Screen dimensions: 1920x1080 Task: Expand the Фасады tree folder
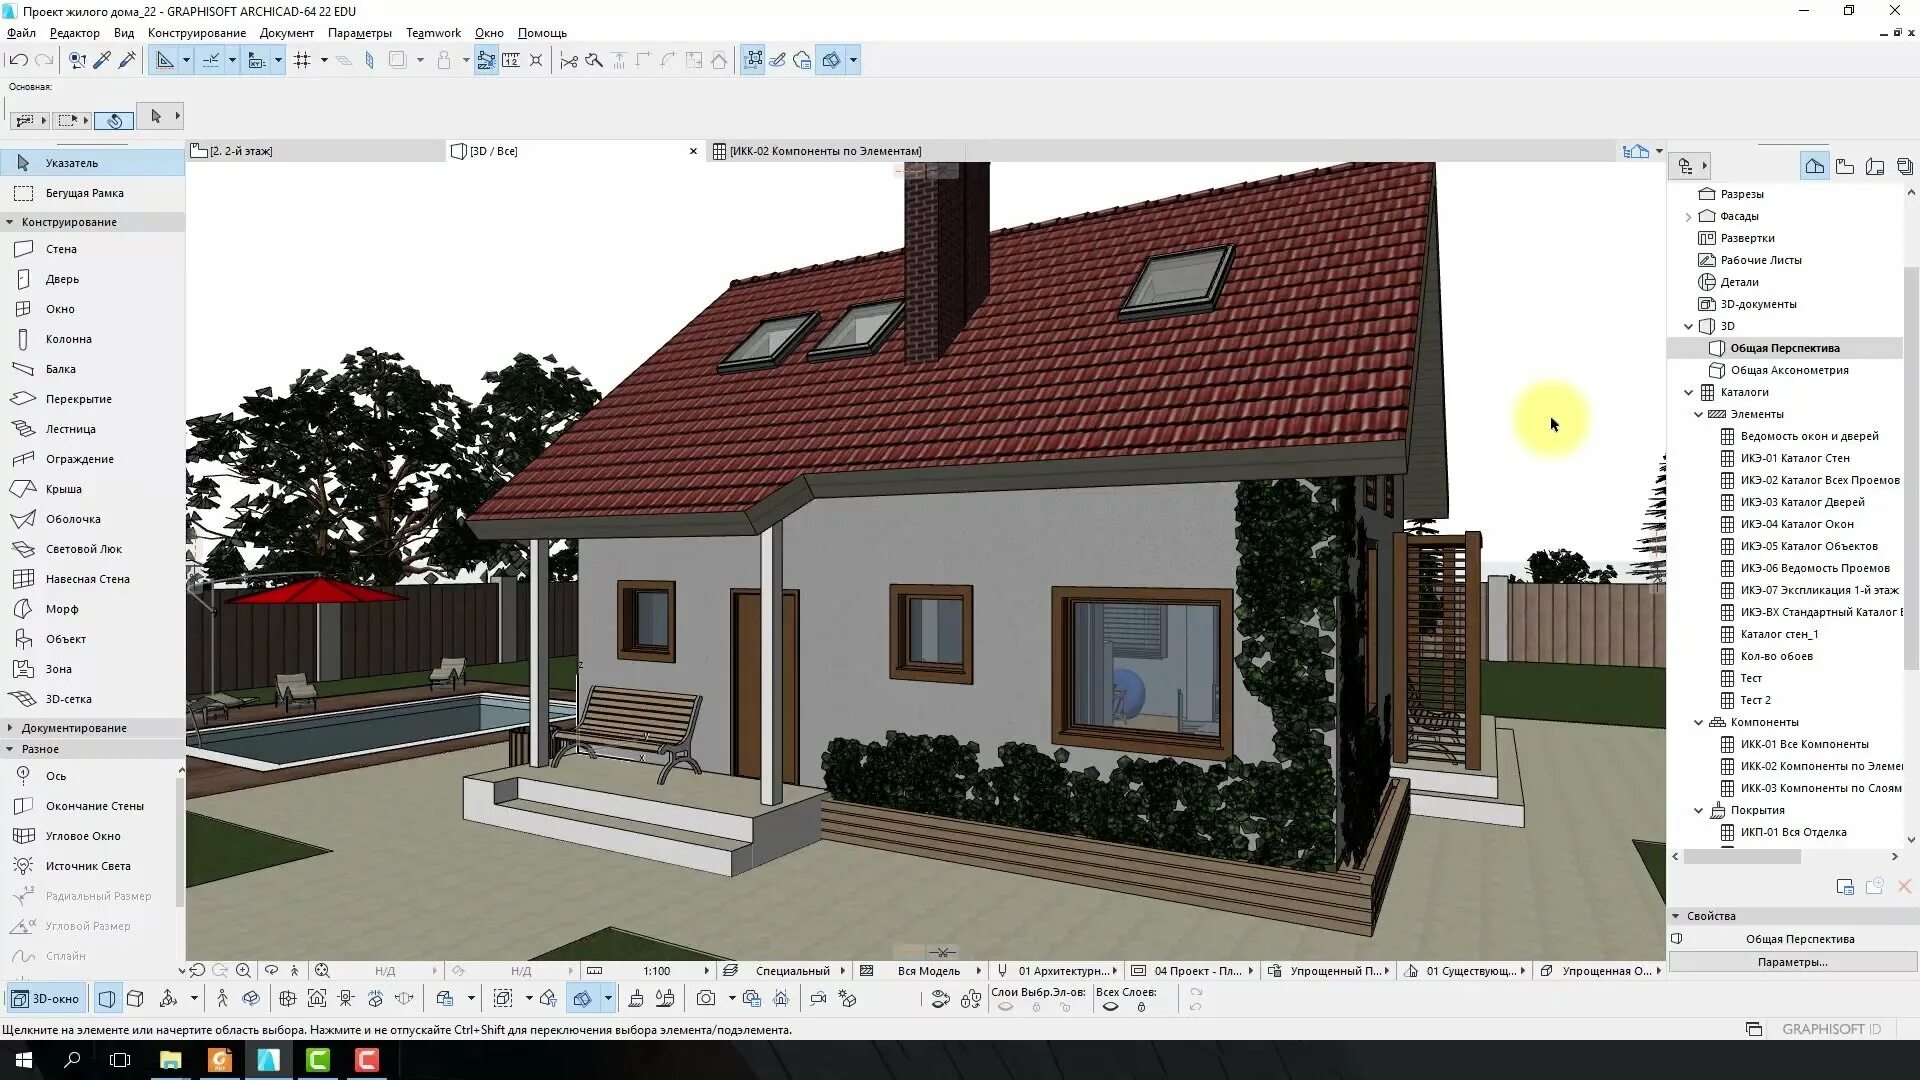[1689, 216]
